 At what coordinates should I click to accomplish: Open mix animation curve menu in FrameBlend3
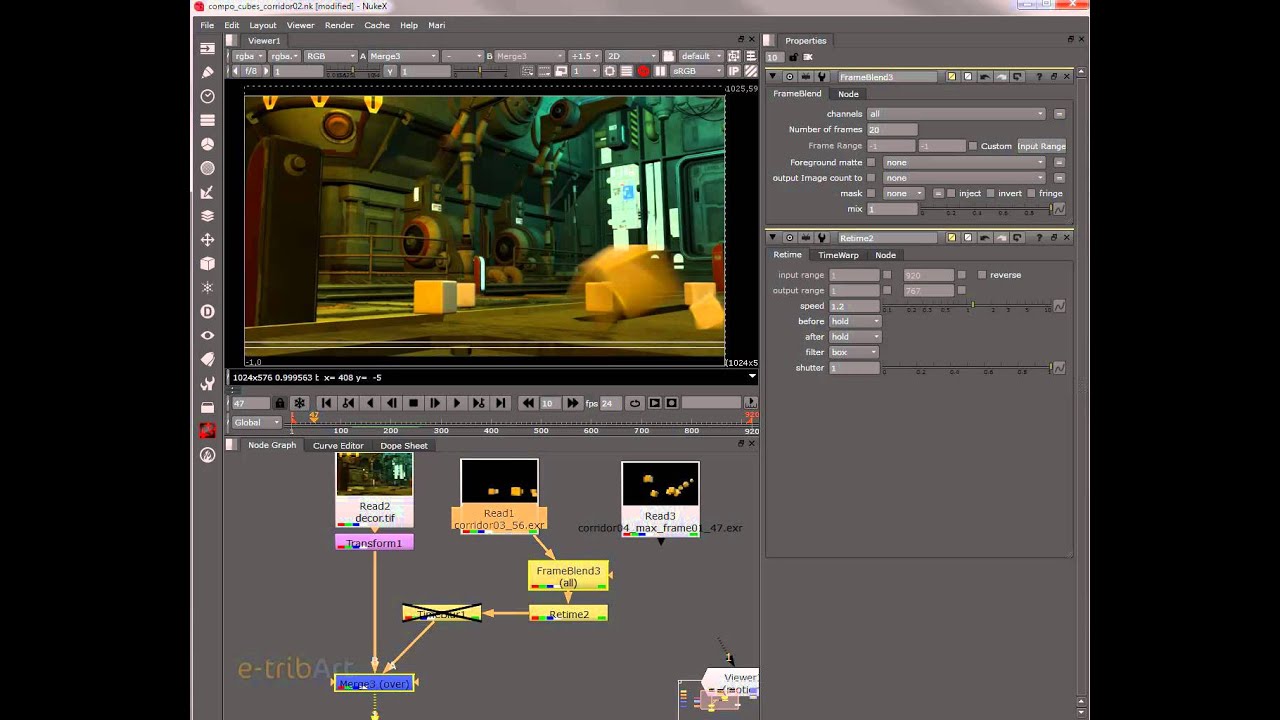[1059, 209]
